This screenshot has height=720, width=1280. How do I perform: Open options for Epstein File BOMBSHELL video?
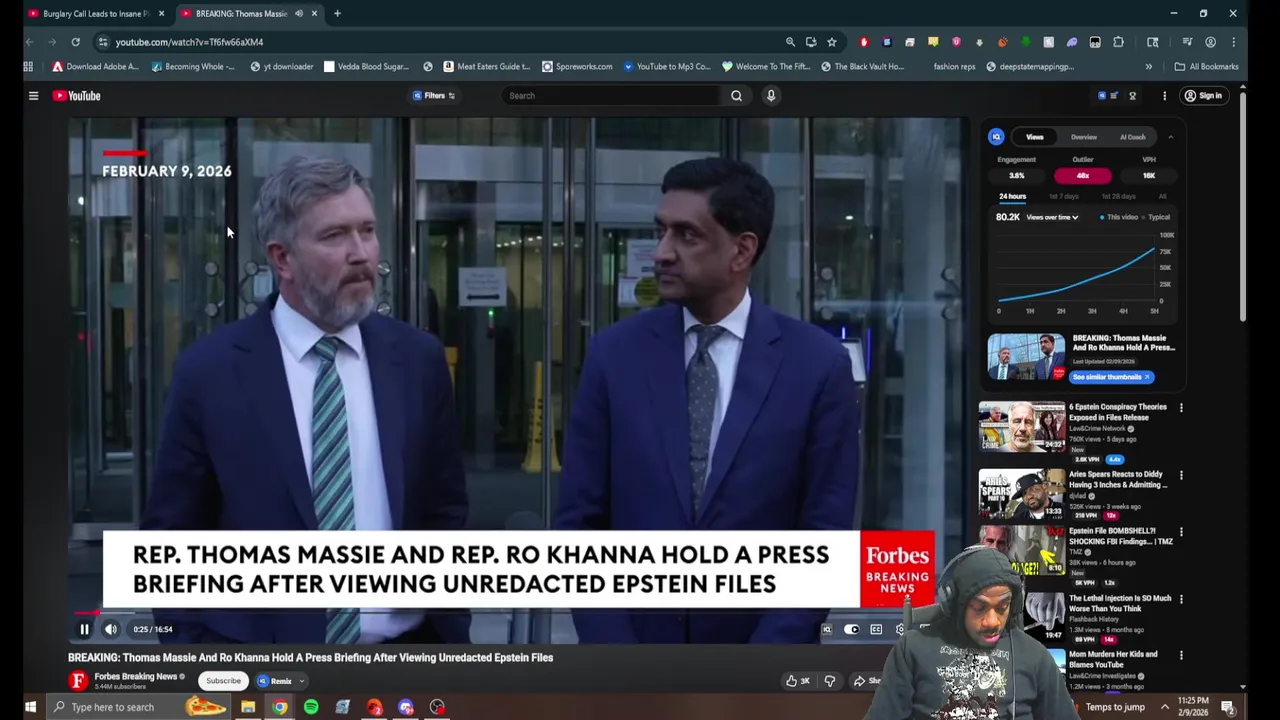1181,532
